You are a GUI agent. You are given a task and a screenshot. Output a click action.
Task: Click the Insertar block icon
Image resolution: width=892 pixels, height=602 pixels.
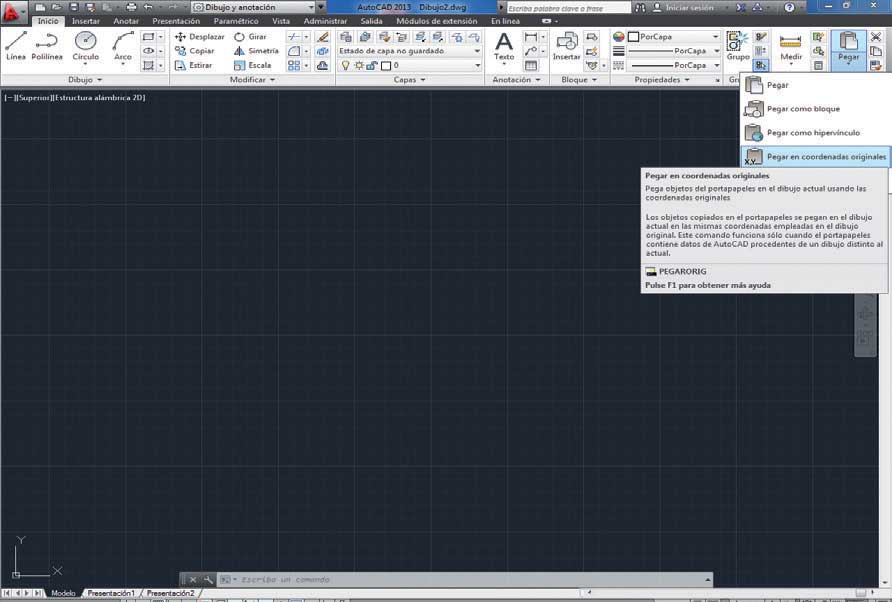(x=567, y=47)
